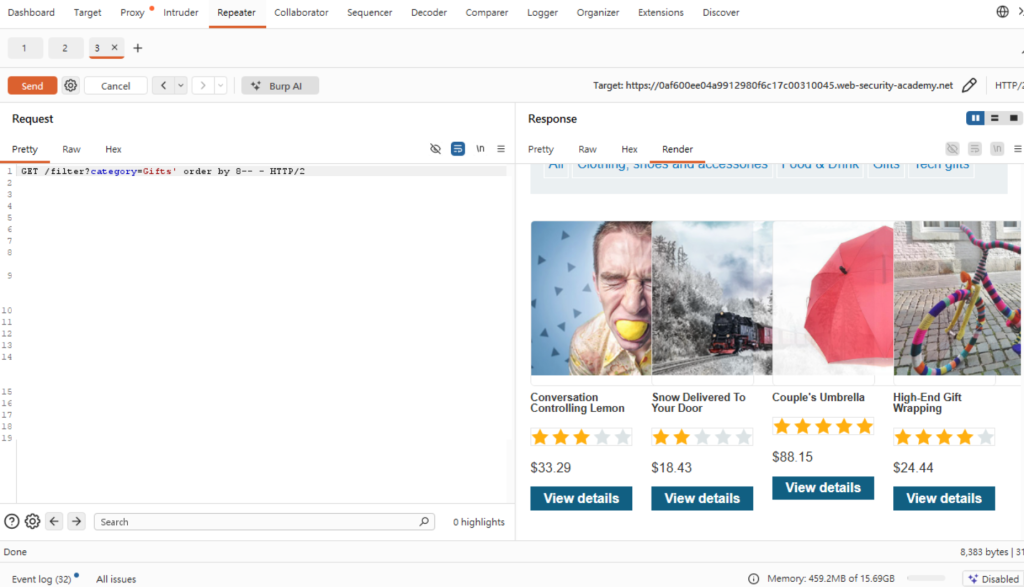Show the Render view of the Response
The width and height of the screenshot is (1024, 587).
pyautogui.click(x=677, y=149)
